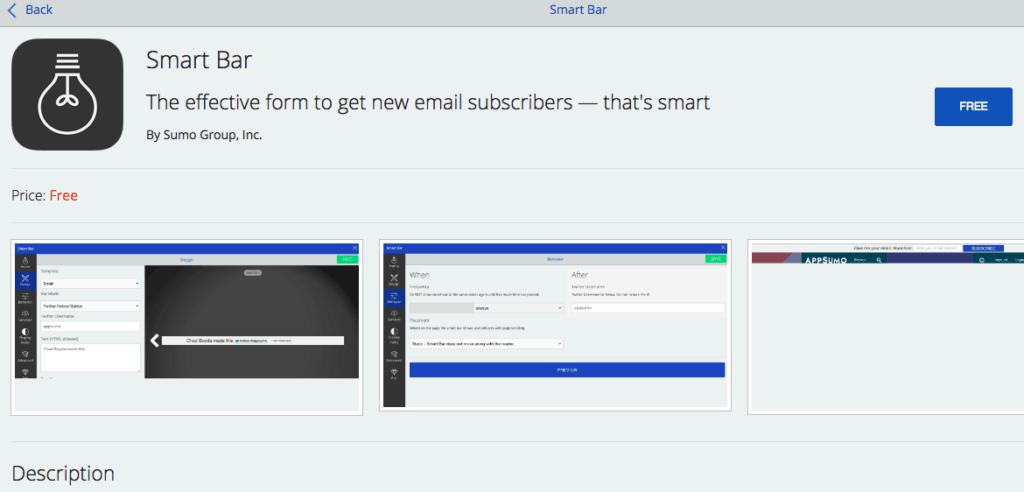The height and width of the screenshot is (492, 1024).
Task: Open the Behavior screenshot thumbnail
Action: [555, 325]
